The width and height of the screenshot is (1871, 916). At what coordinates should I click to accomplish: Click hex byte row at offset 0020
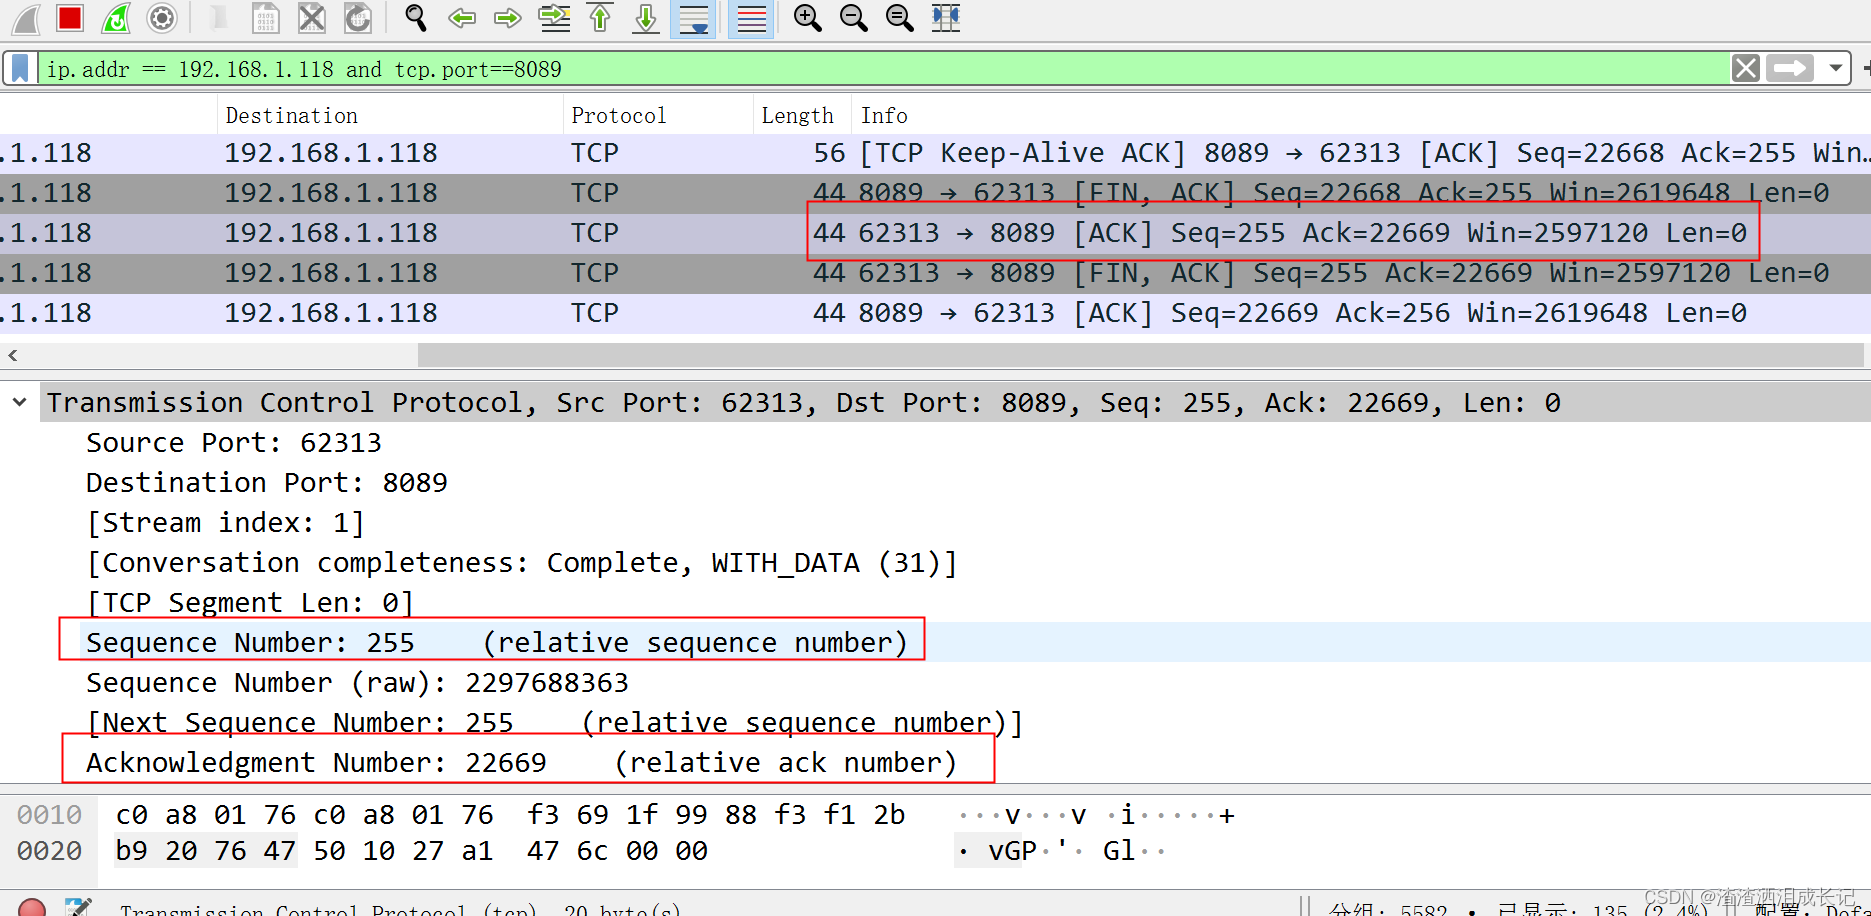coord(412,851)
